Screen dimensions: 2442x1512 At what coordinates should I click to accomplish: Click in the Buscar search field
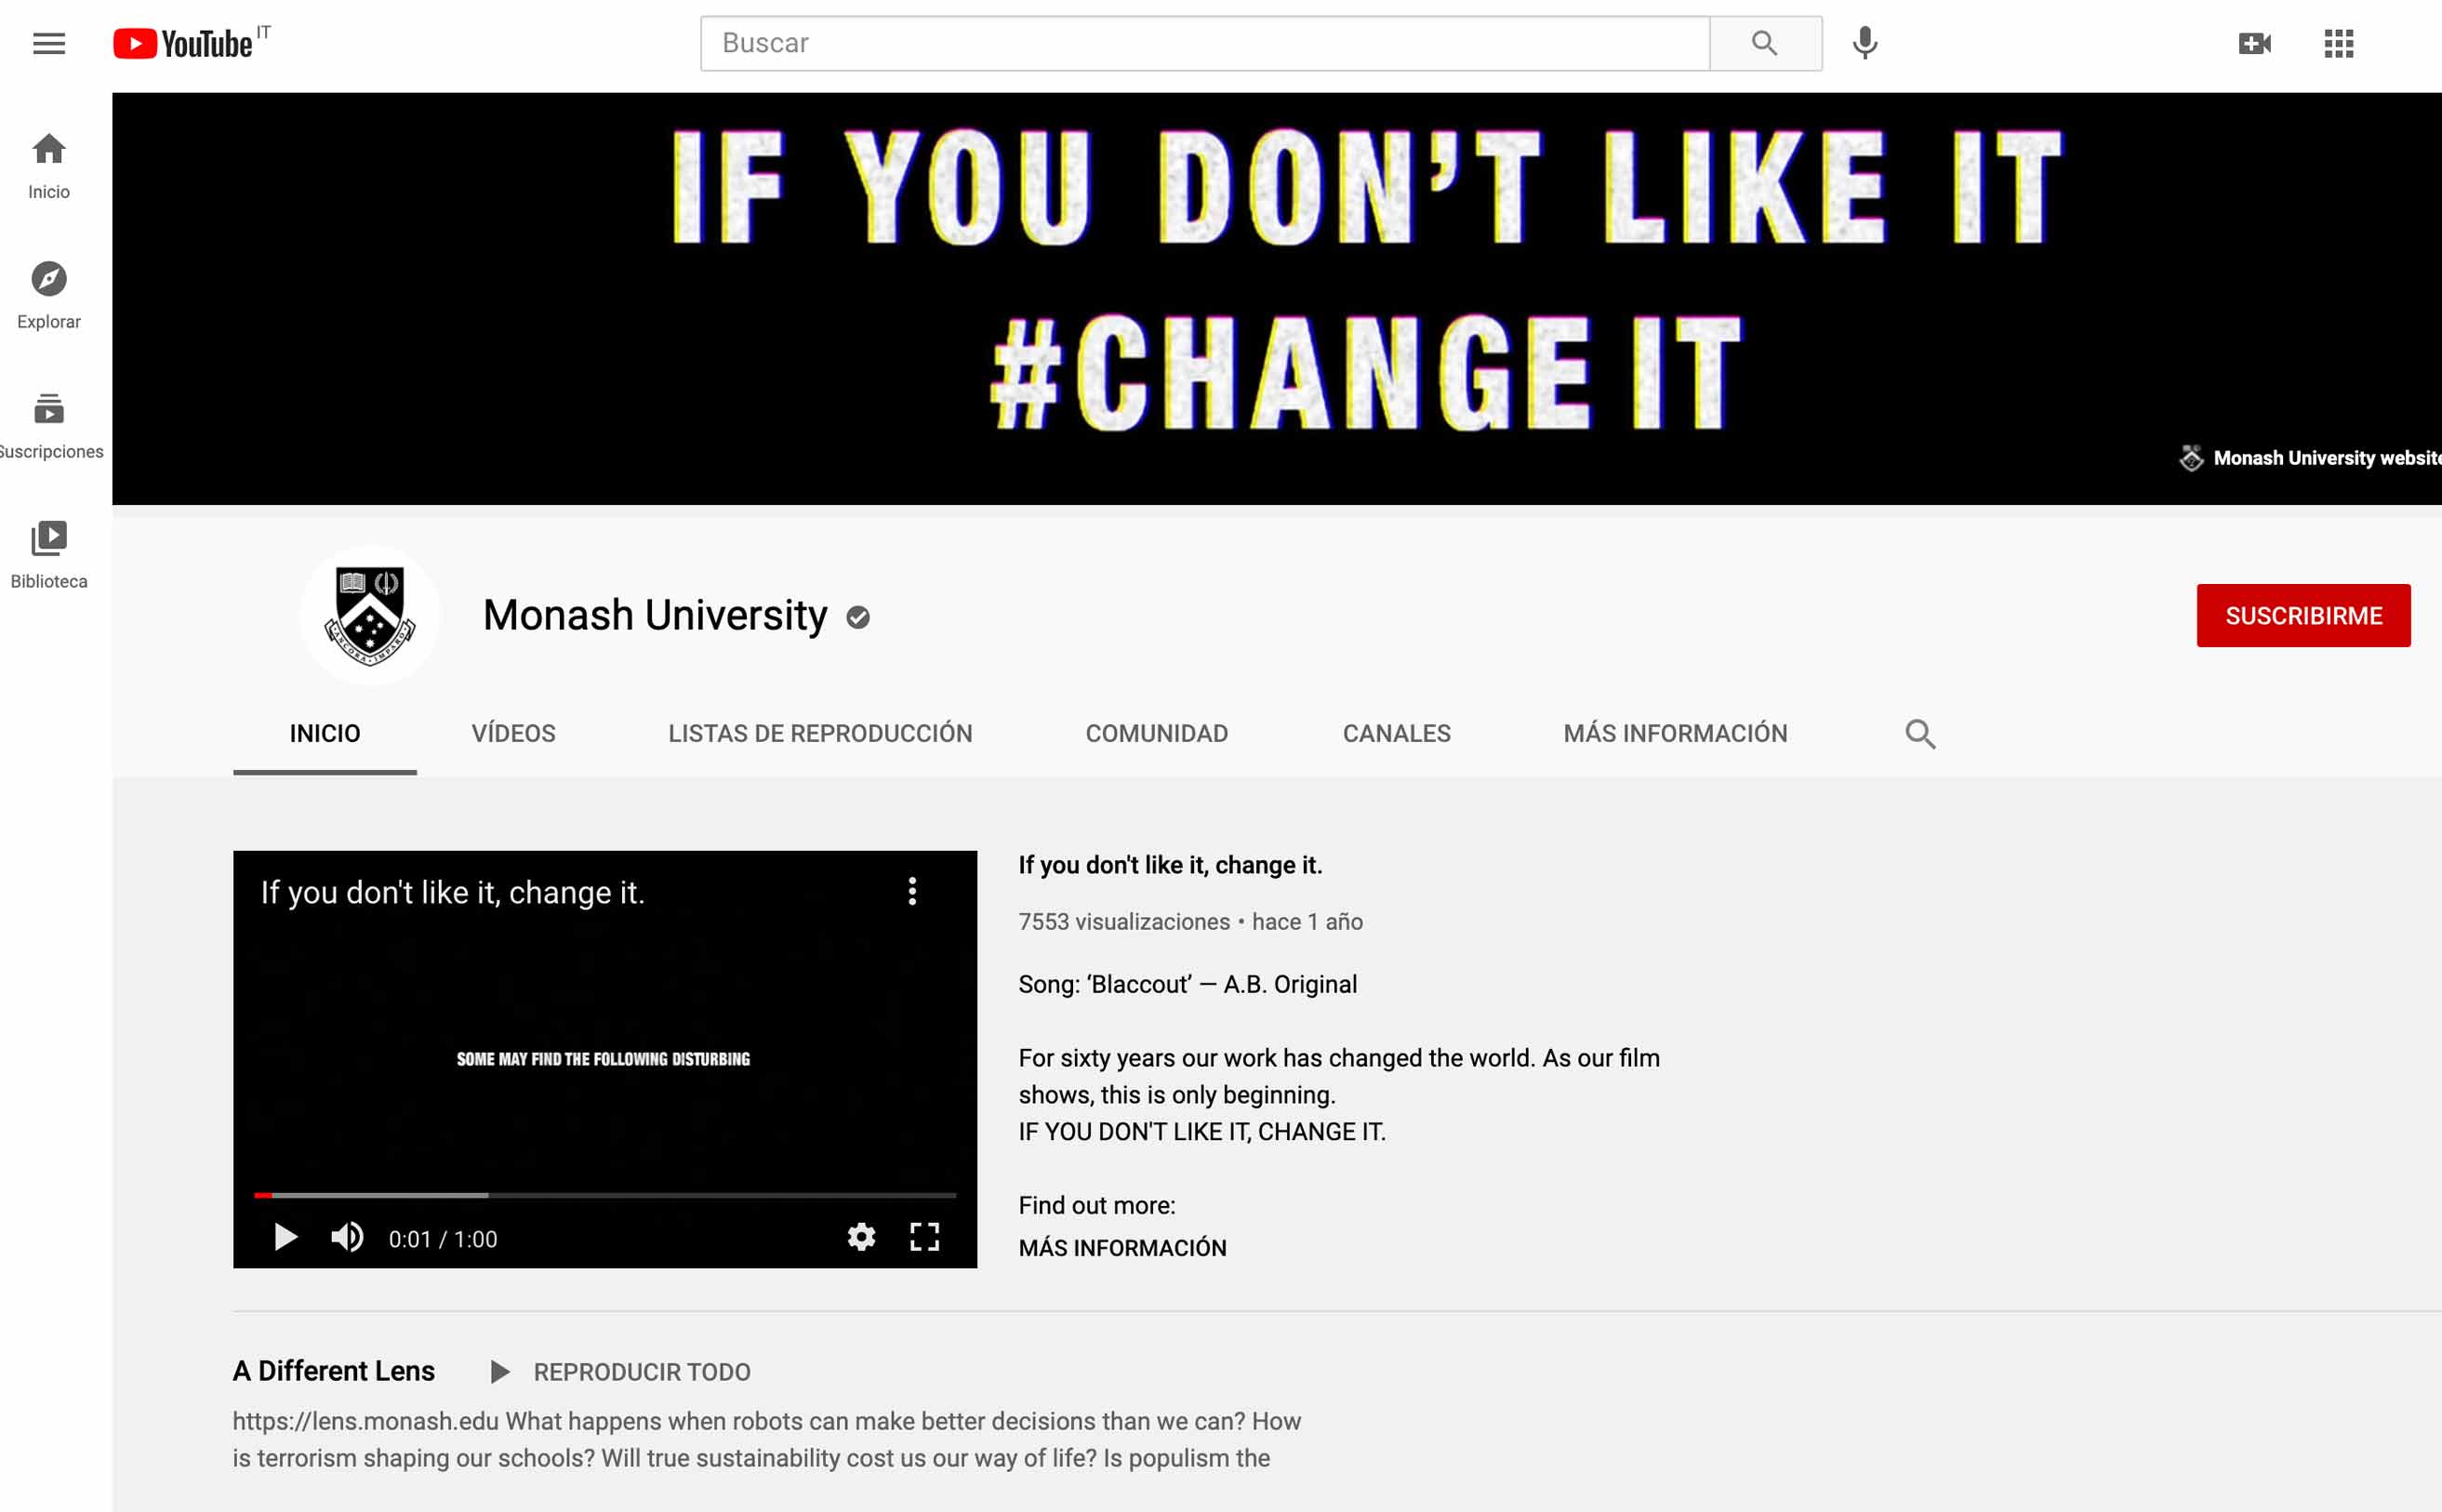[1205, 43]
